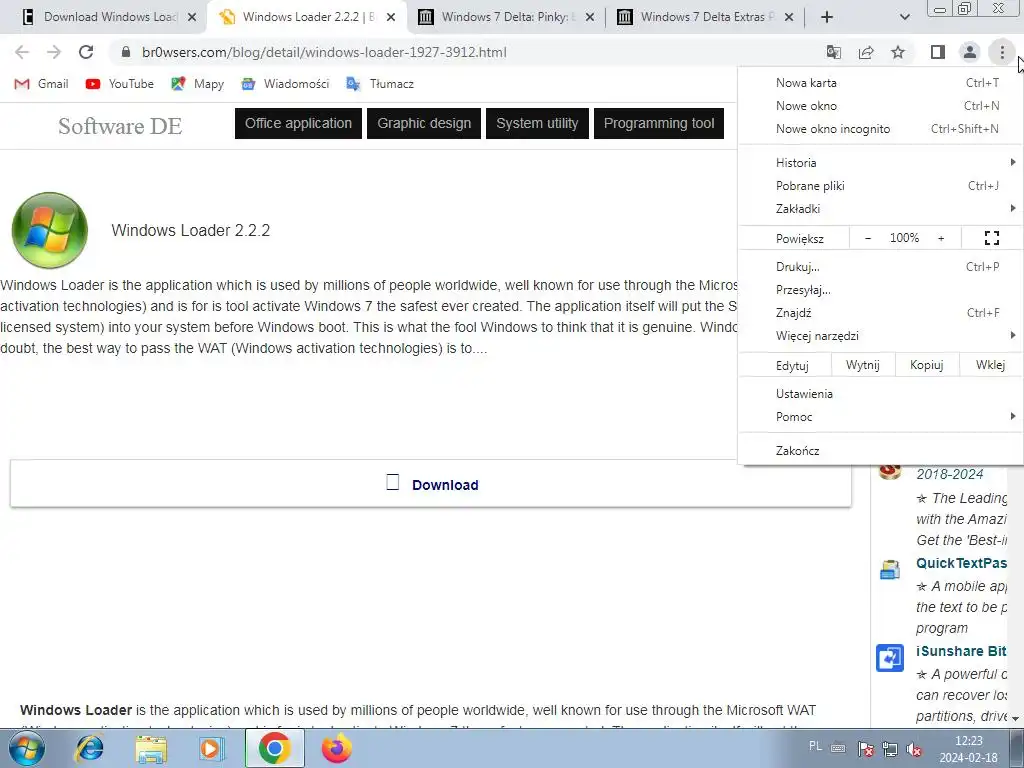Click the muted volume tray icon
This screenshot has height=768, width=1024.
tap(914, 749)
